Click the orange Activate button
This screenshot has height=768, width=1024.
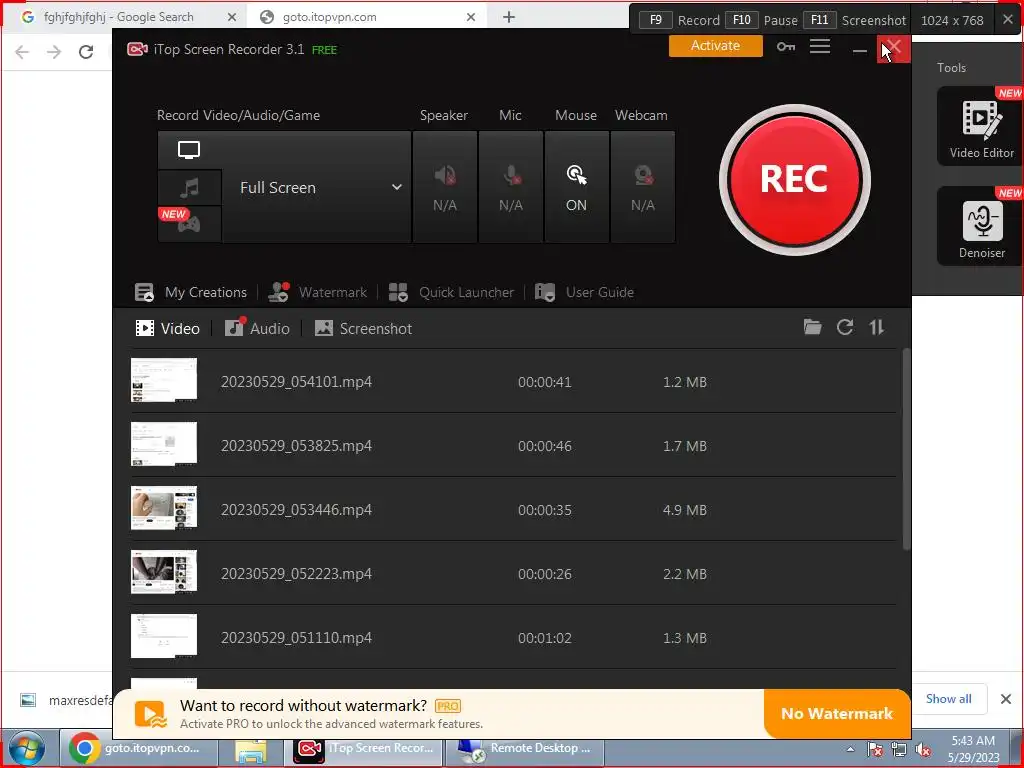click(716, 46)
